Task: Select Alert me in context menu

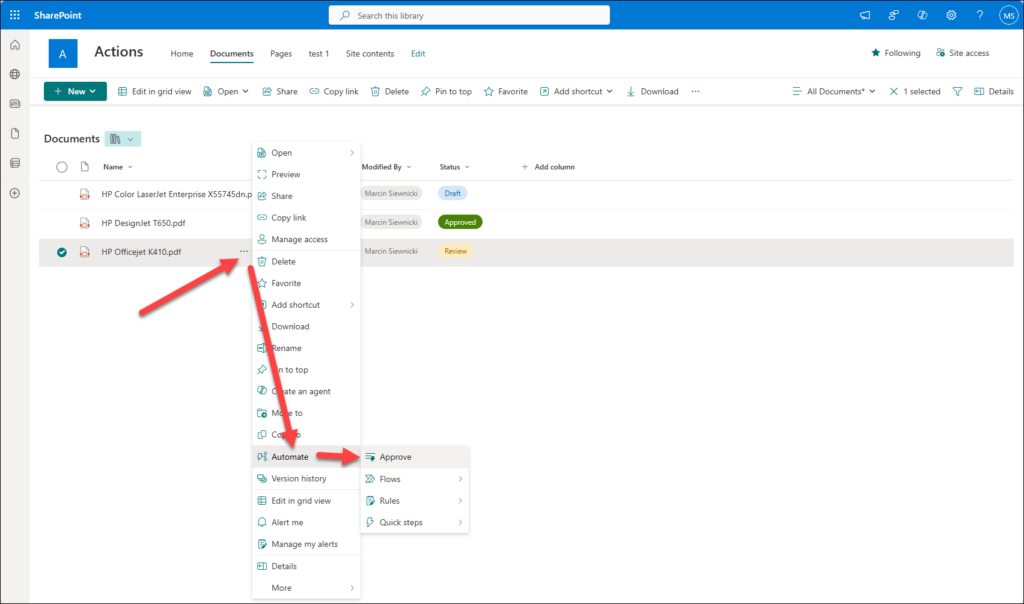Action: click(x=306, y=522)
